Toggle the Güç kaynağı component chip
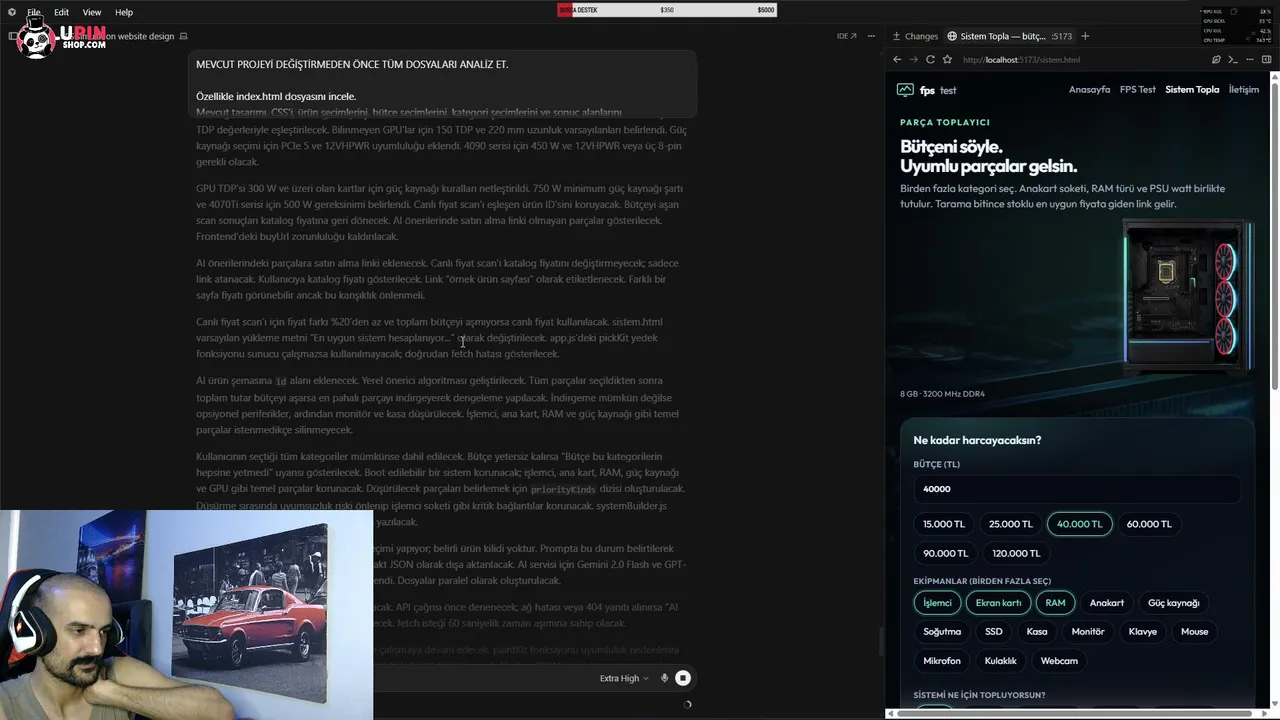The width and height of the screenshot is (1280, 720). click(x=1173, y=603)
